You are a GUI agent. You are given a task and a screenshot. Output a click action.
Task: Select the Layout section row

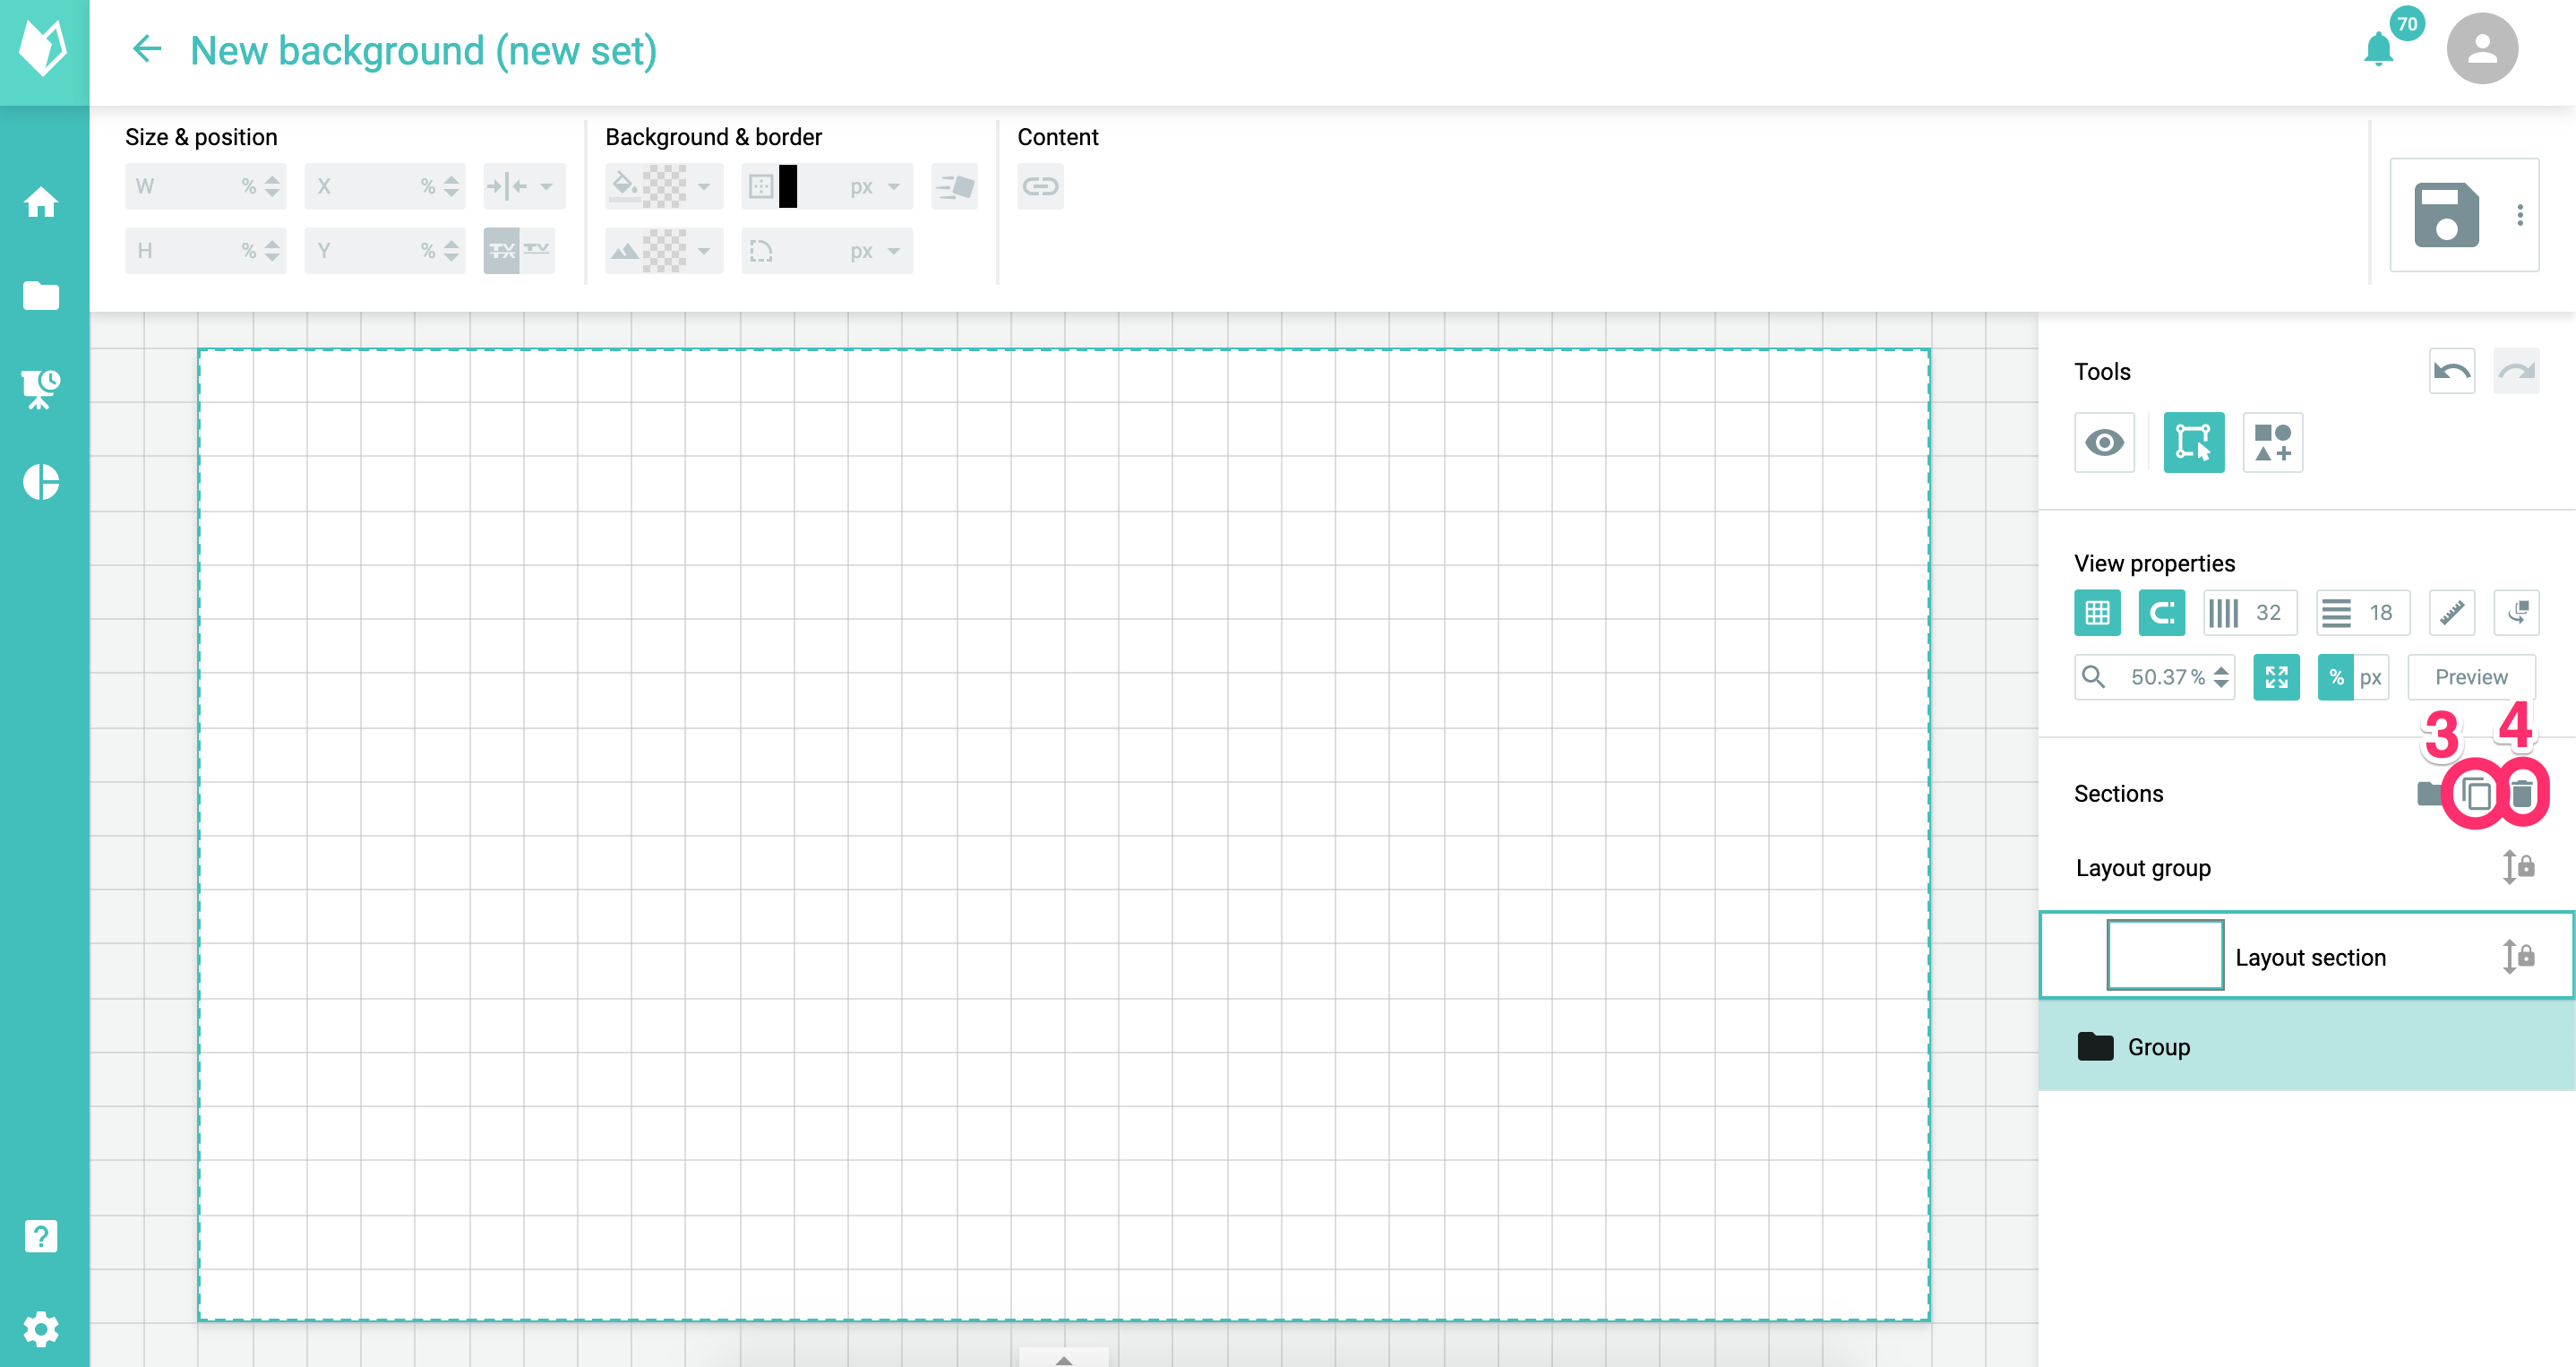click(2306, 955)
